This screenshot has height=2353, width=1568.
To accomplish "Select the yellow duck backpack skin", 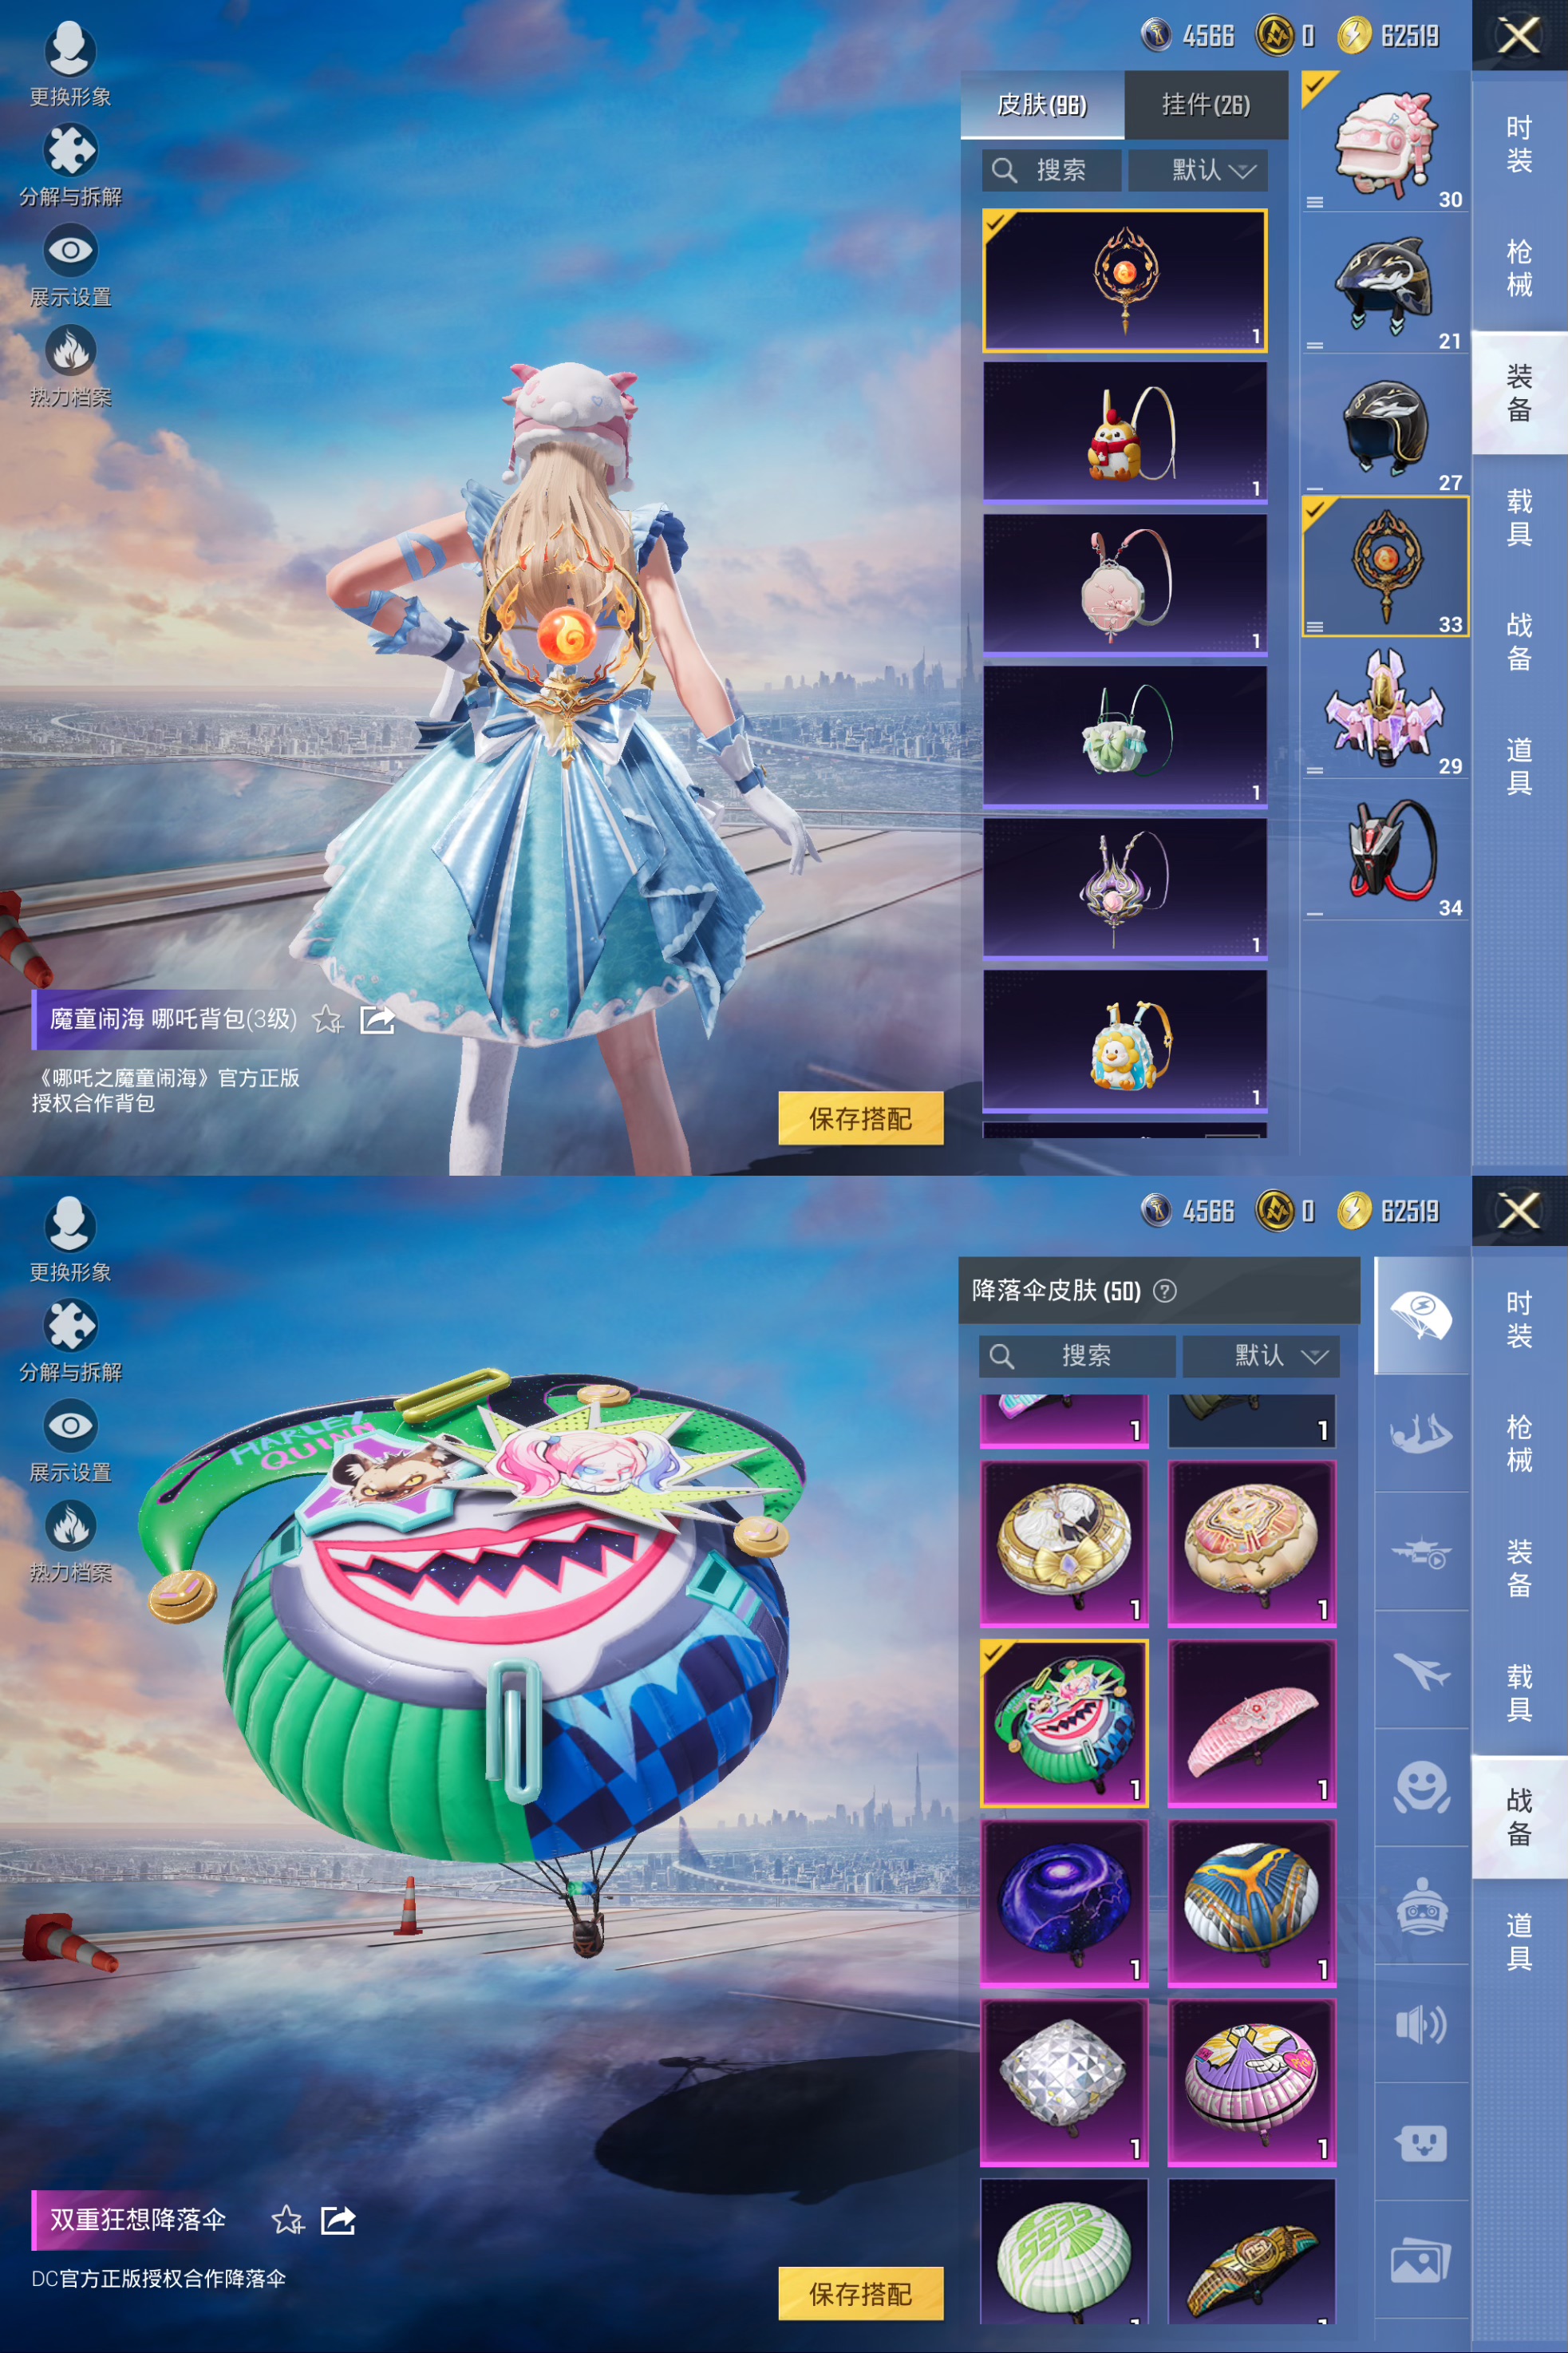I will [1125, 1041].
